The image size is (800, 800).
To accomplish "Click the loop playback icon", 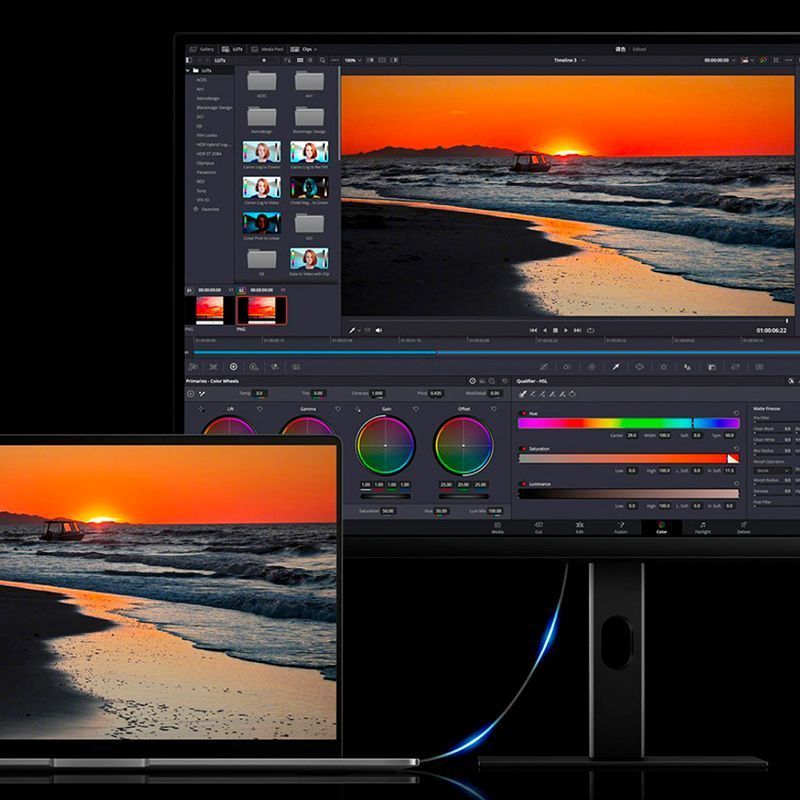I will coord(590,331).
